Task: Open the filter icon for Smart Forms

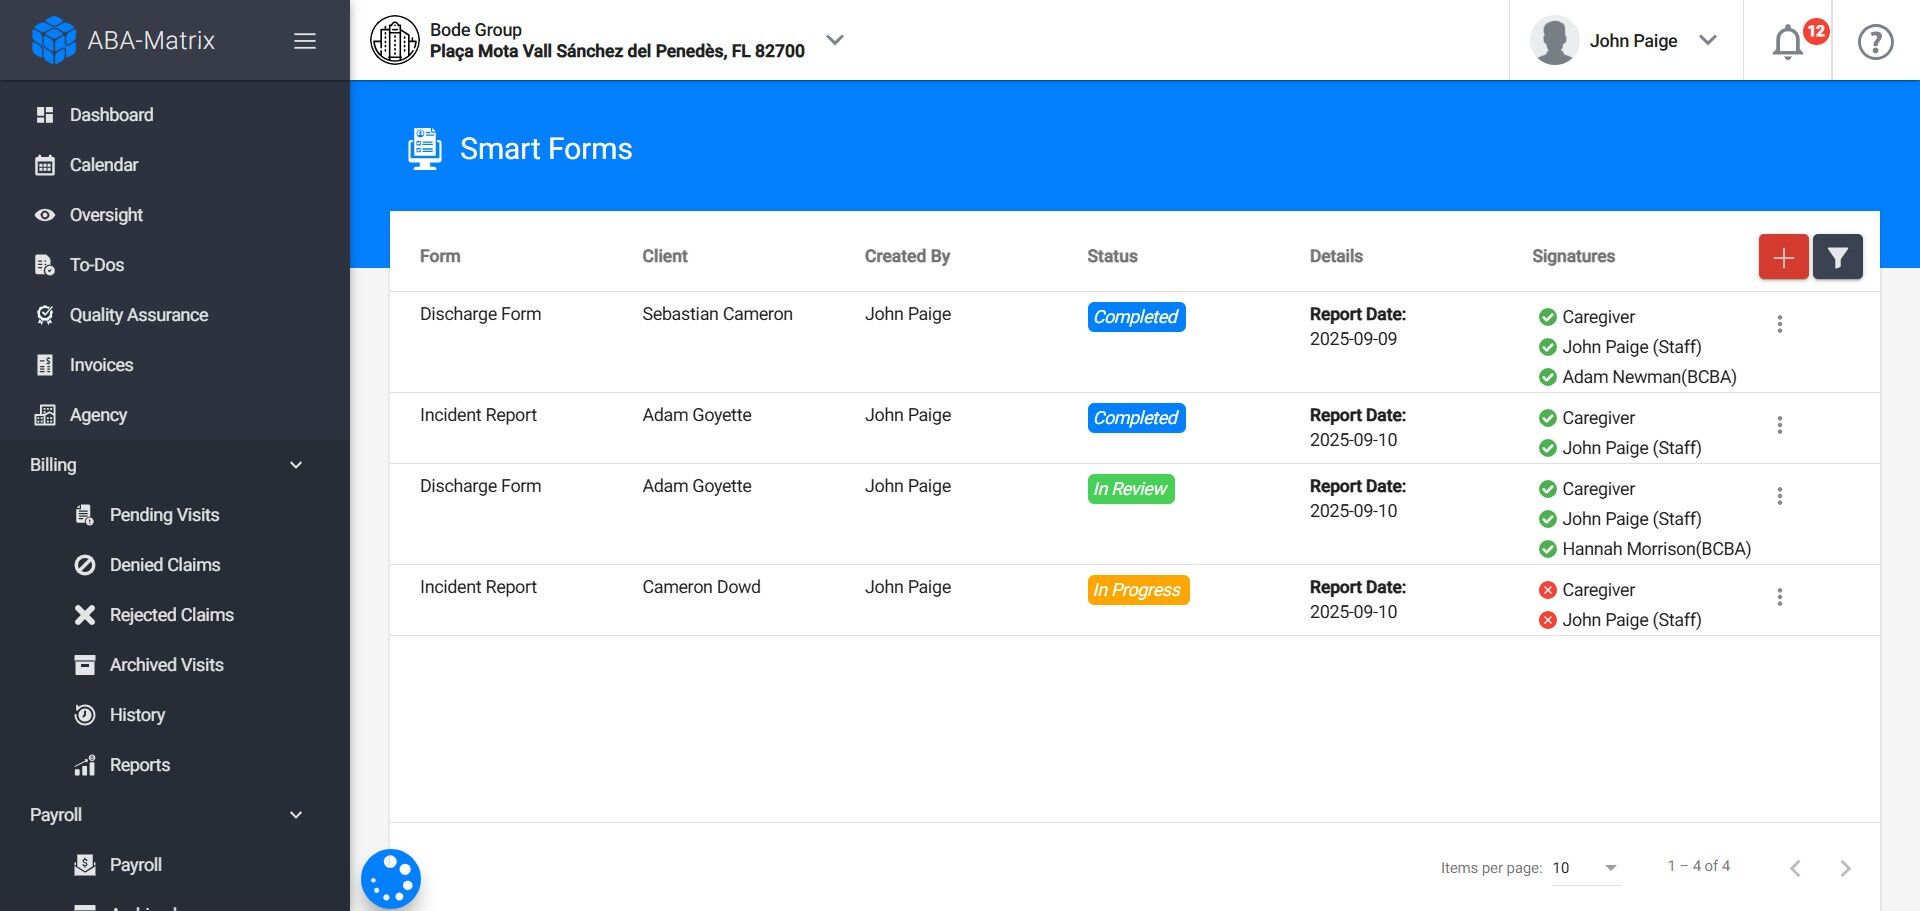Action: click(x=1837, y=257)
